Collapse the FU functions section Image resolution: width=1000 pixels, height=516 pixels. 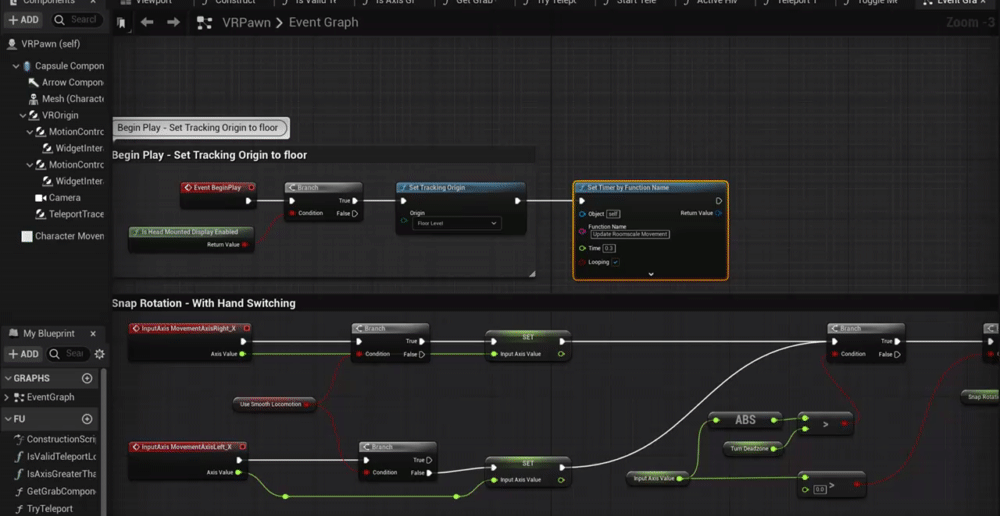pyautogui.click(x=8, y=419)
